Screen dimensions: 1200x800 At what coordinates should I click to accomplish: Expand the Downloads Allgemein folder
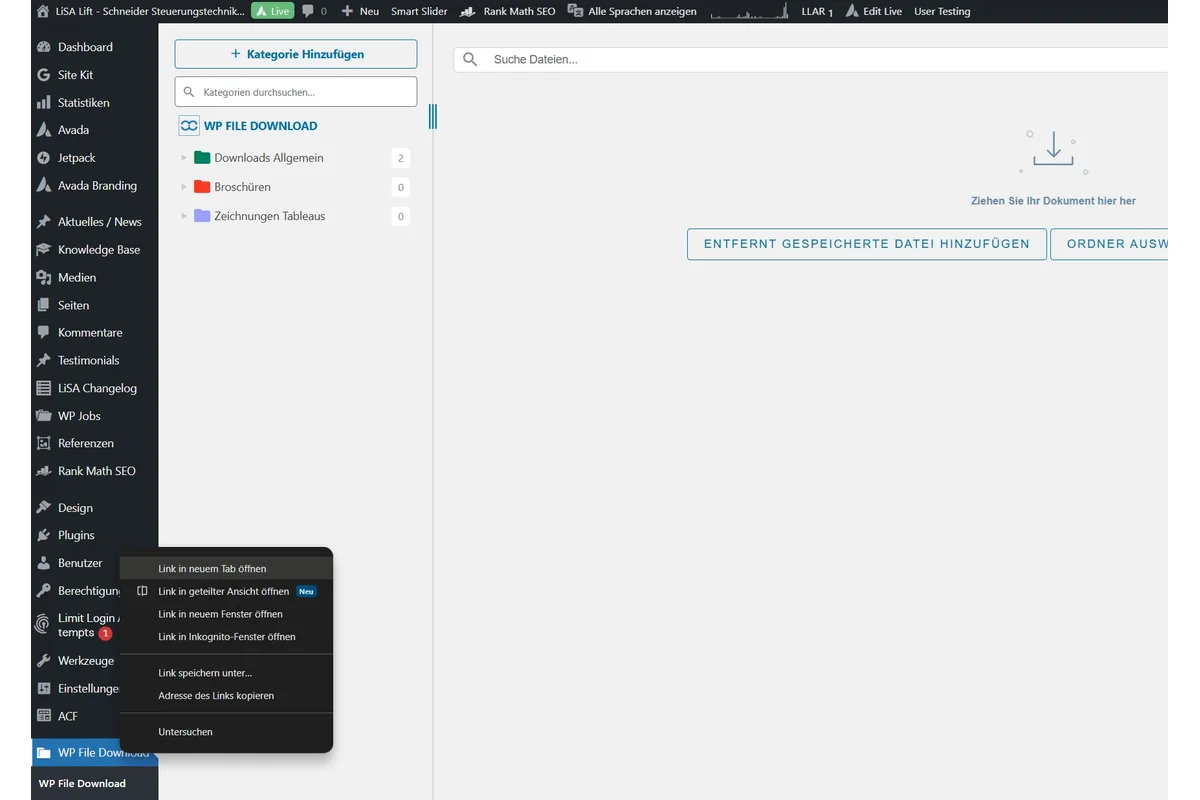click(184, 157)
